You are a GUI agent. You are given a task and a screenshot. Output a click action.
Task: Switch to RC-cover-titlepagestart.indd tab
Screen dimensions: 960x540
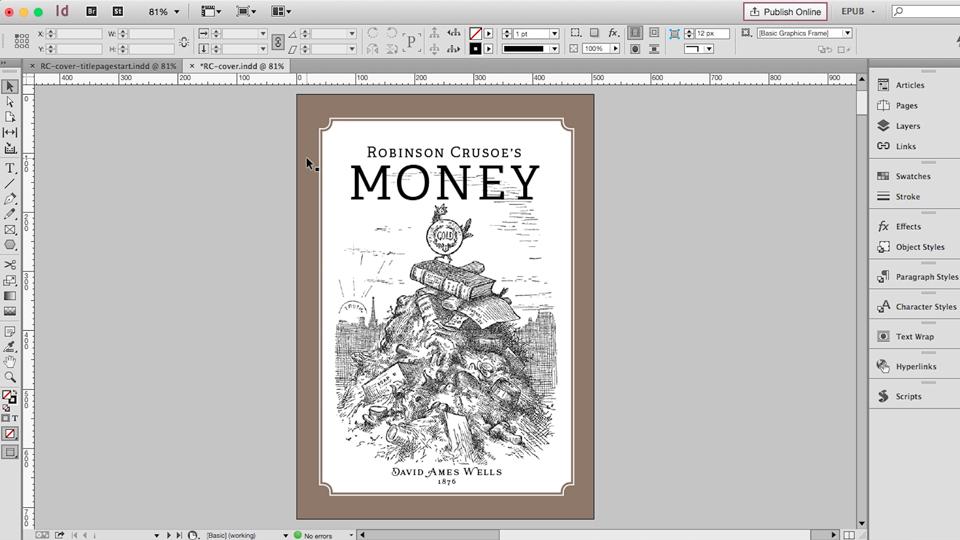coord(108,66)
